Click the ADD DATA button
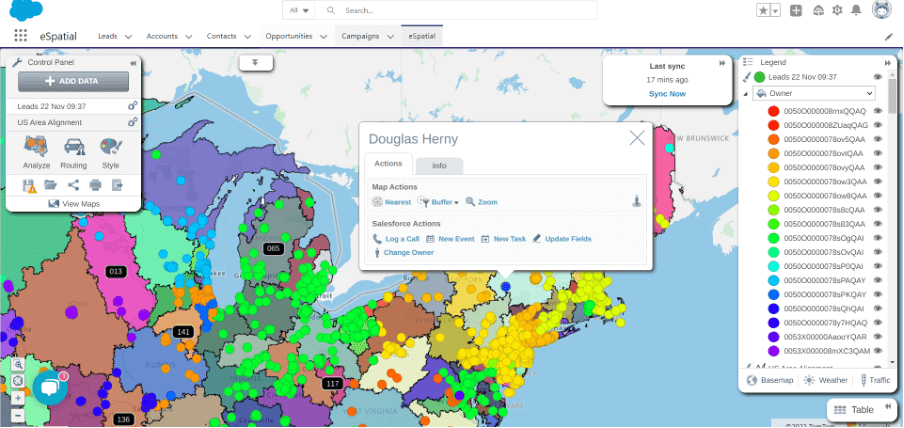The height and width of the screenshot is (428, 904). click(x=72, y=81)
